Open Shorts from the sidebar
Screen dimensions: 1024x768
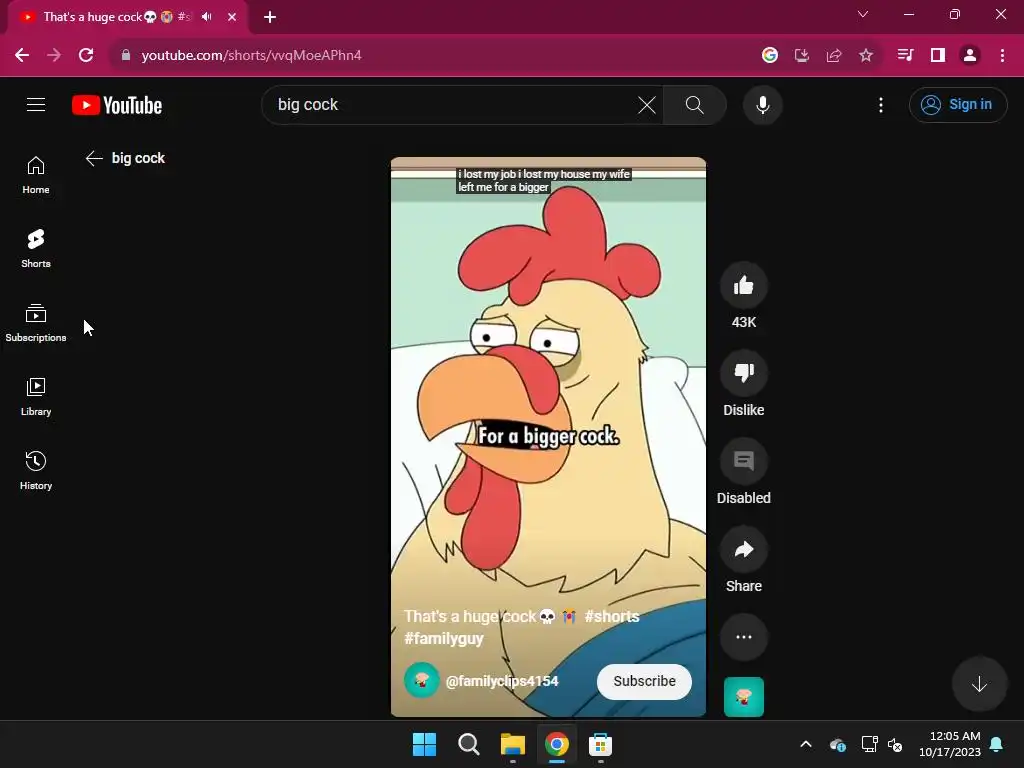click(x=36, y=249)
